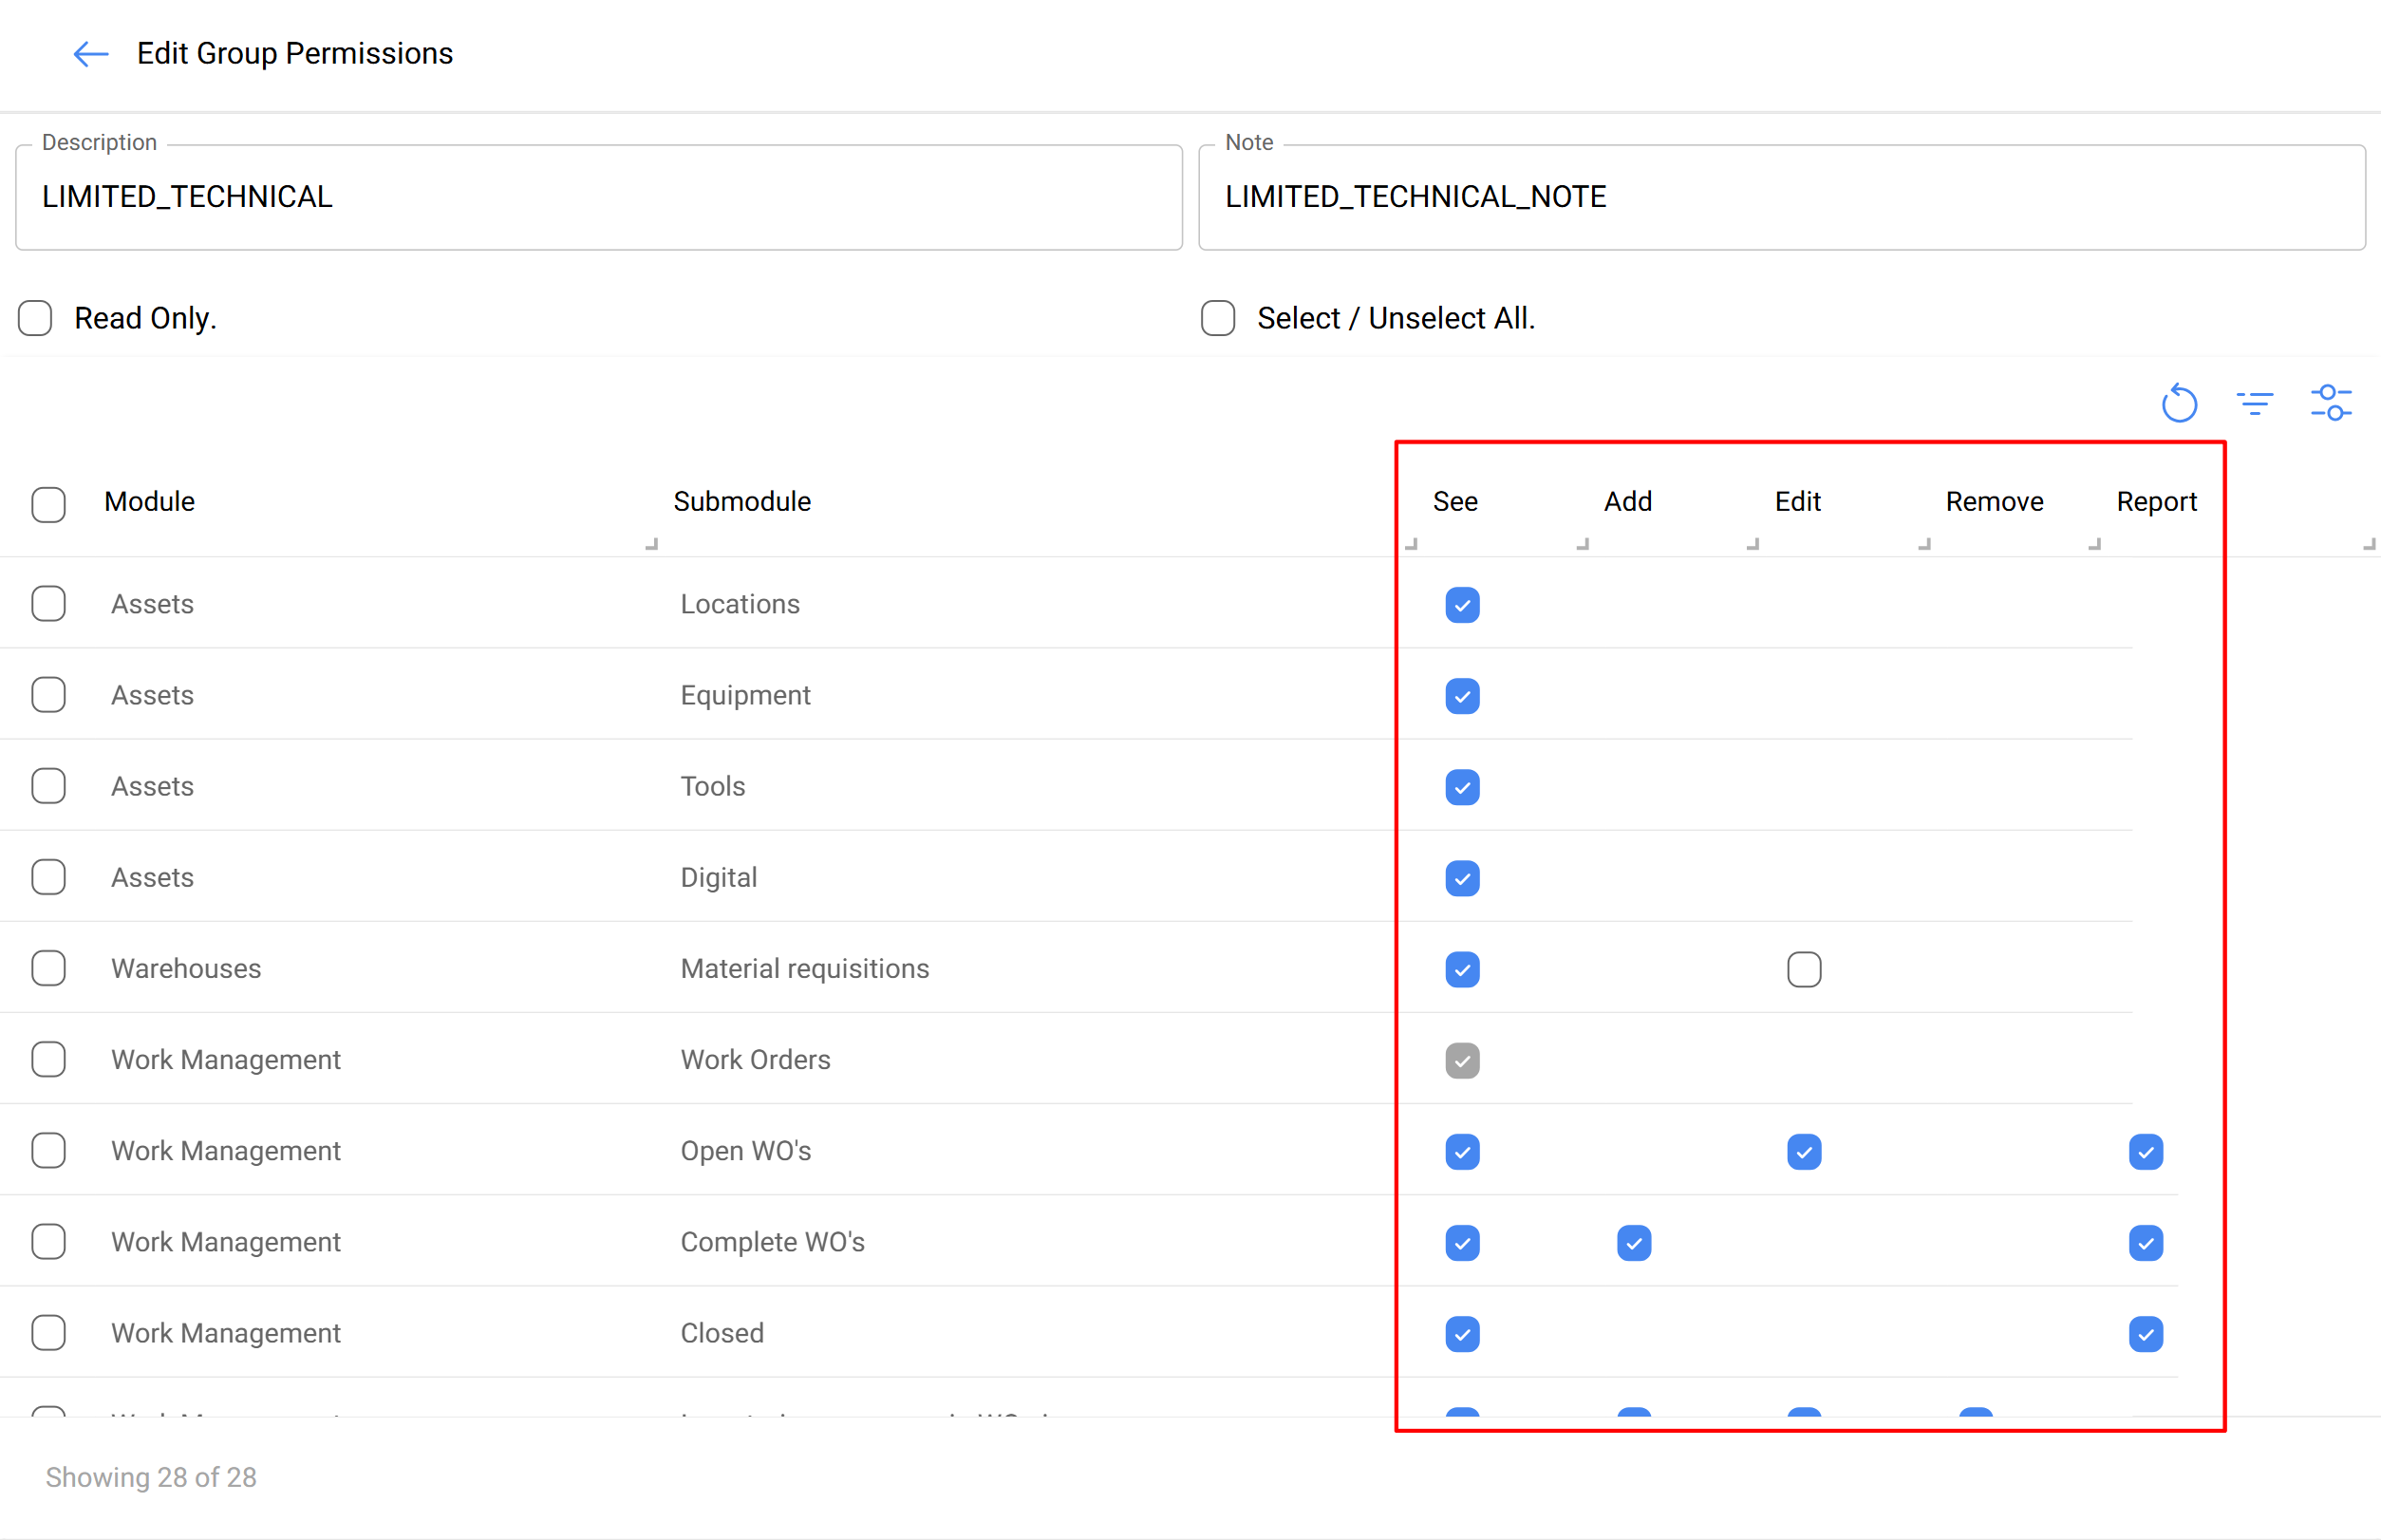Select the row checkbox for Assets Locations
2381x1540 pixels.
(48, 603)
